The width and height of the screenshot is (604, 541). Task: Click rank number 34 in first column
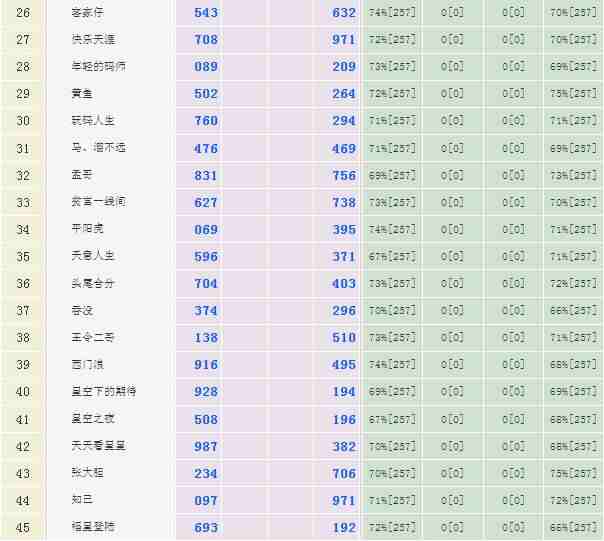click(23, 229)
